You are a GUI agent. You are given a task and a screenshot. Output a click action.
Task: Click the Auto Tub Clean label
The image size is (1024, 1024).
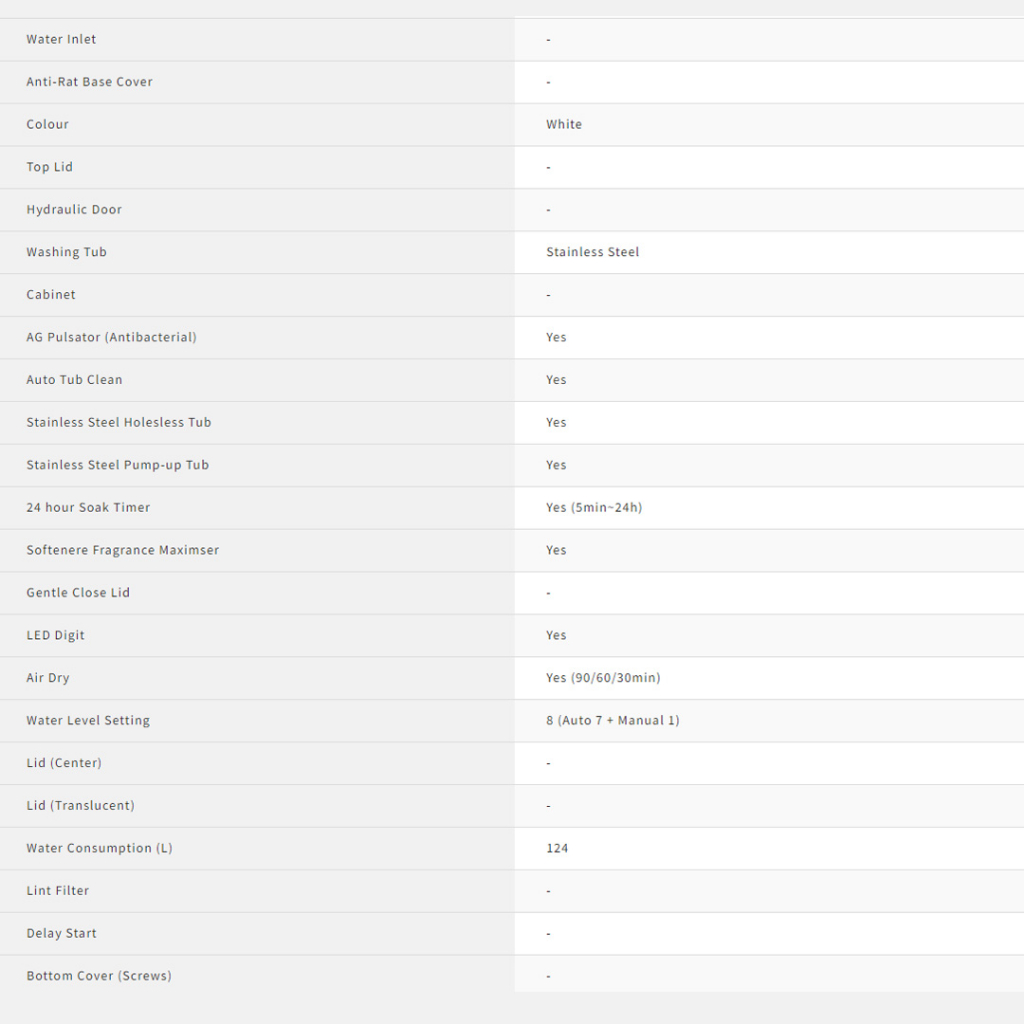click(74, 380)
